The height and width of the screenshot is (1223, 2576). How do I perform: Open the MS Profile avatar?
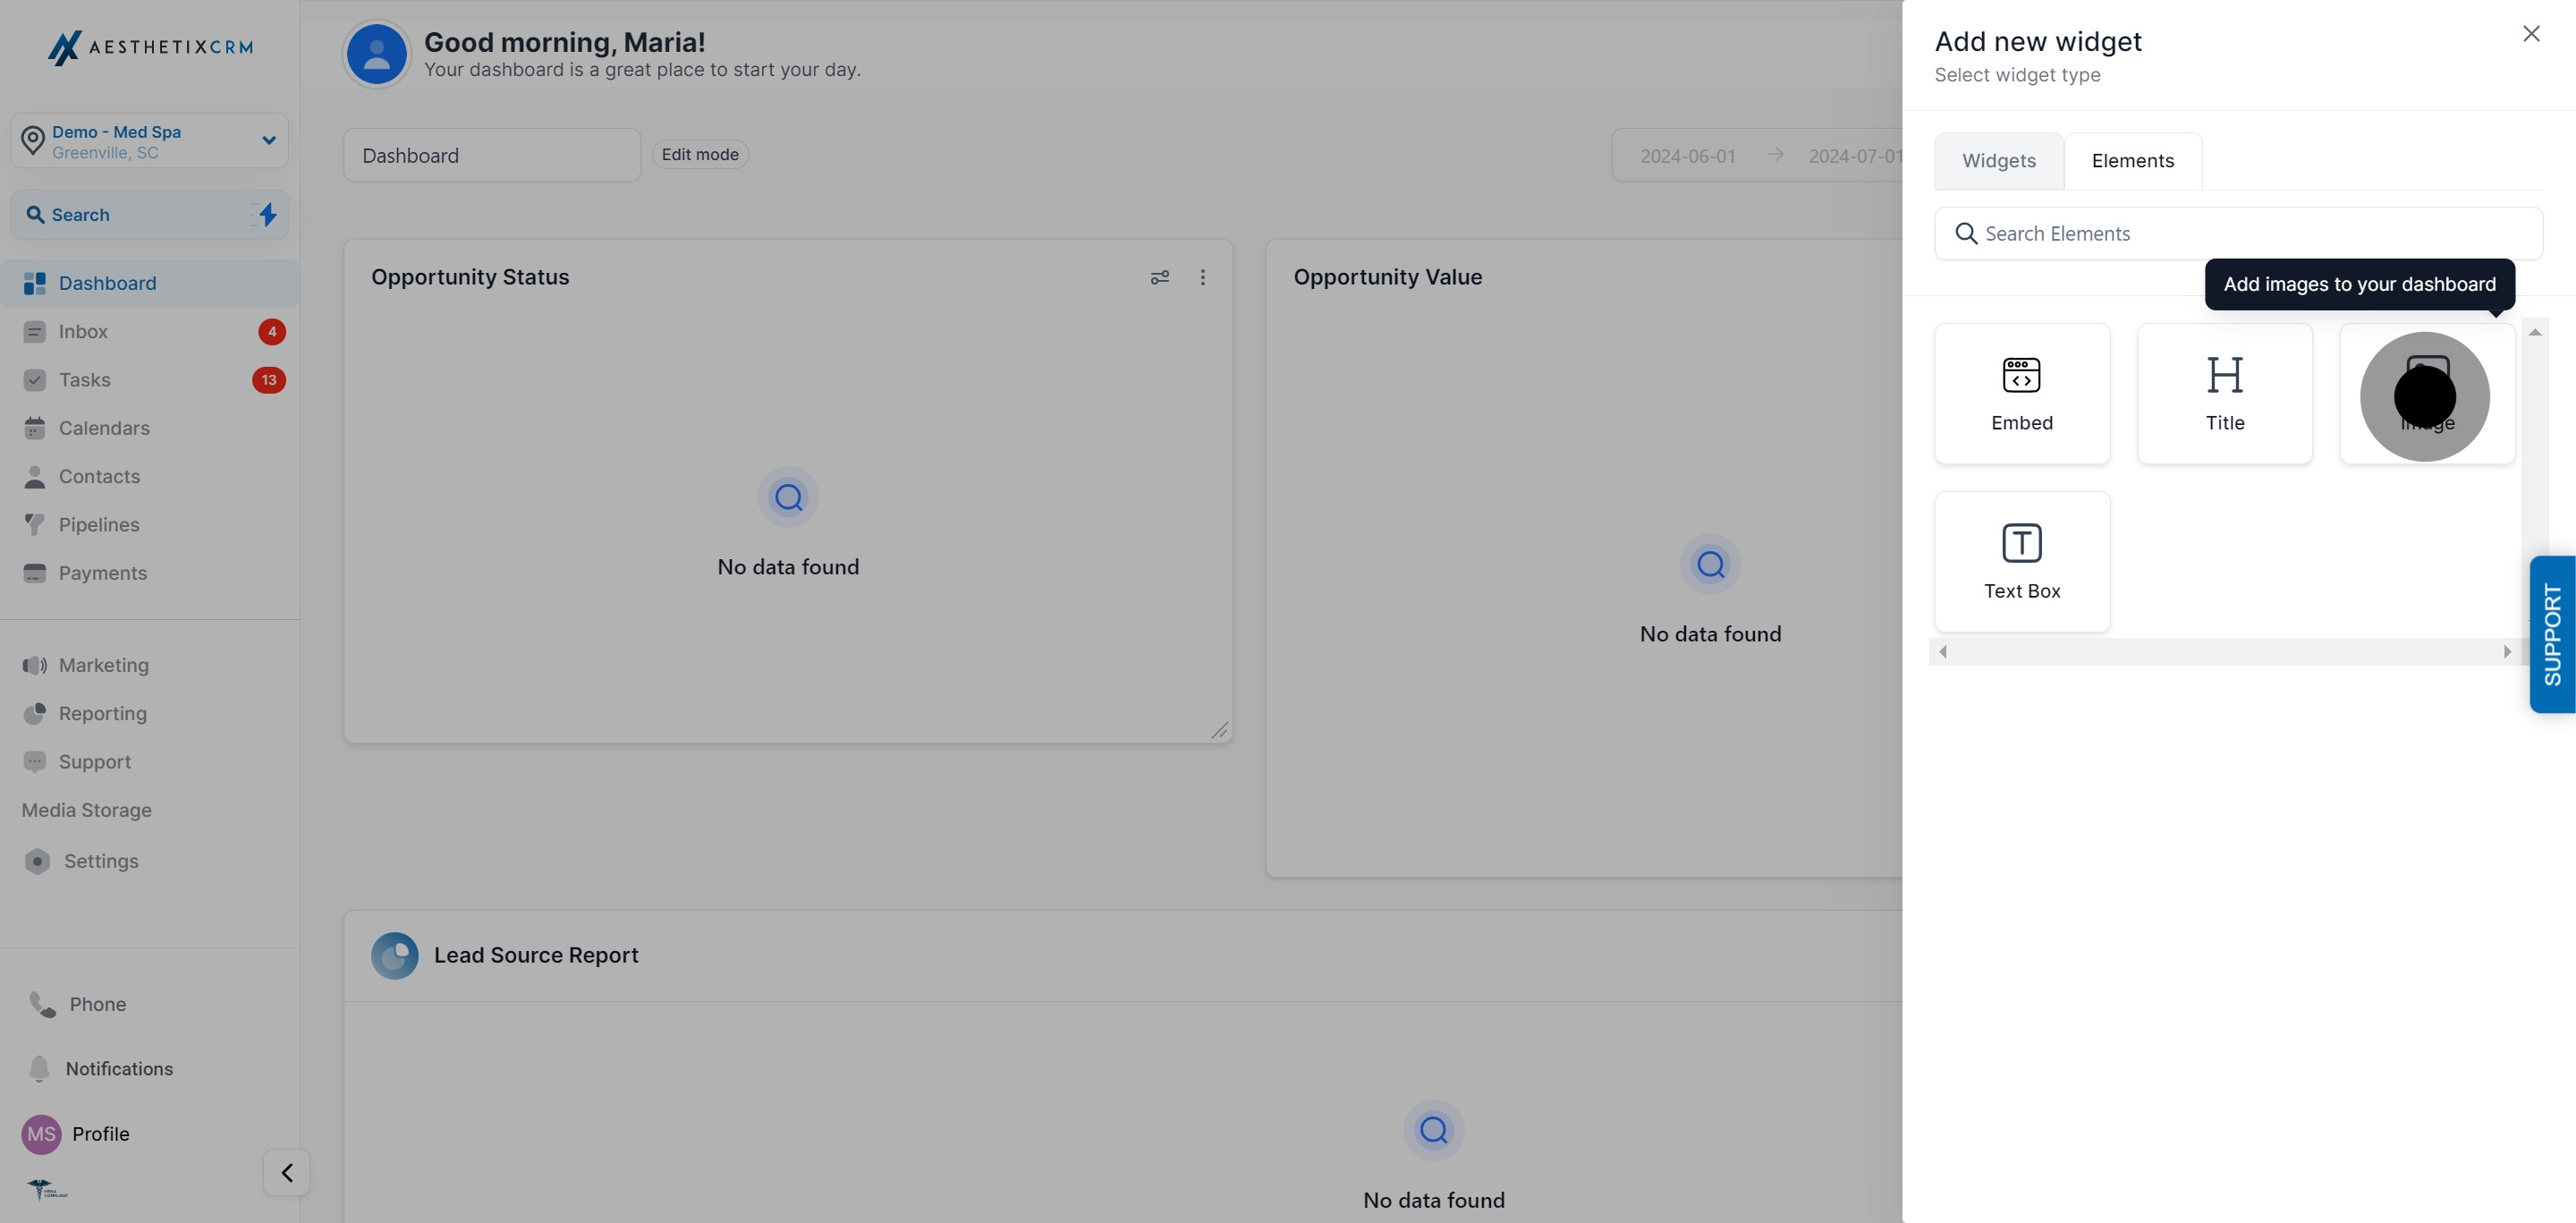(41, 1134)
